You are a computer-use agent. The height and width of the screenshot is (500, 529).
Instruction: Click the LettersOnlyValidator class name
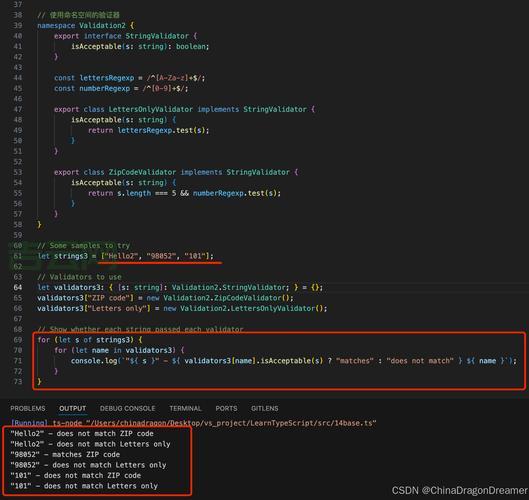[x=150, y=109]
